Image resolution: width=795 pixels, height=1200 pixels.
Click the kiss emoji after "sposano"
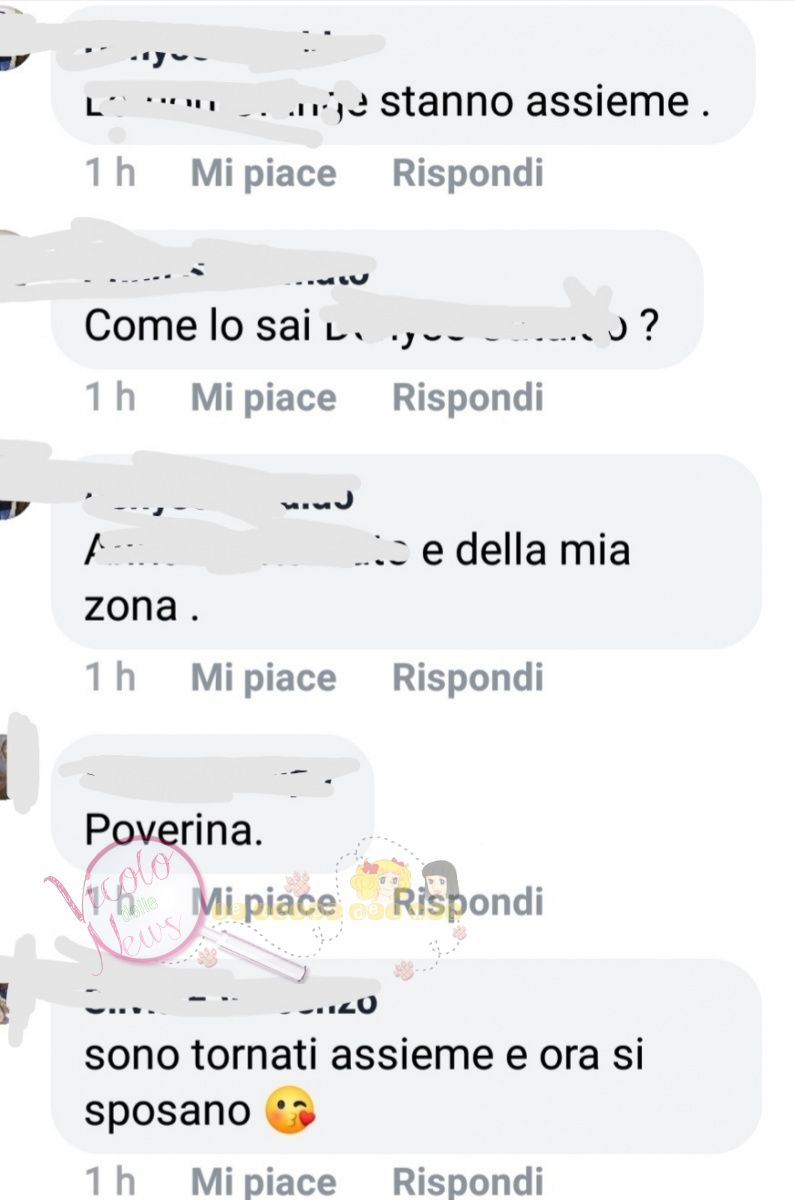click(x=290, y=1112)
